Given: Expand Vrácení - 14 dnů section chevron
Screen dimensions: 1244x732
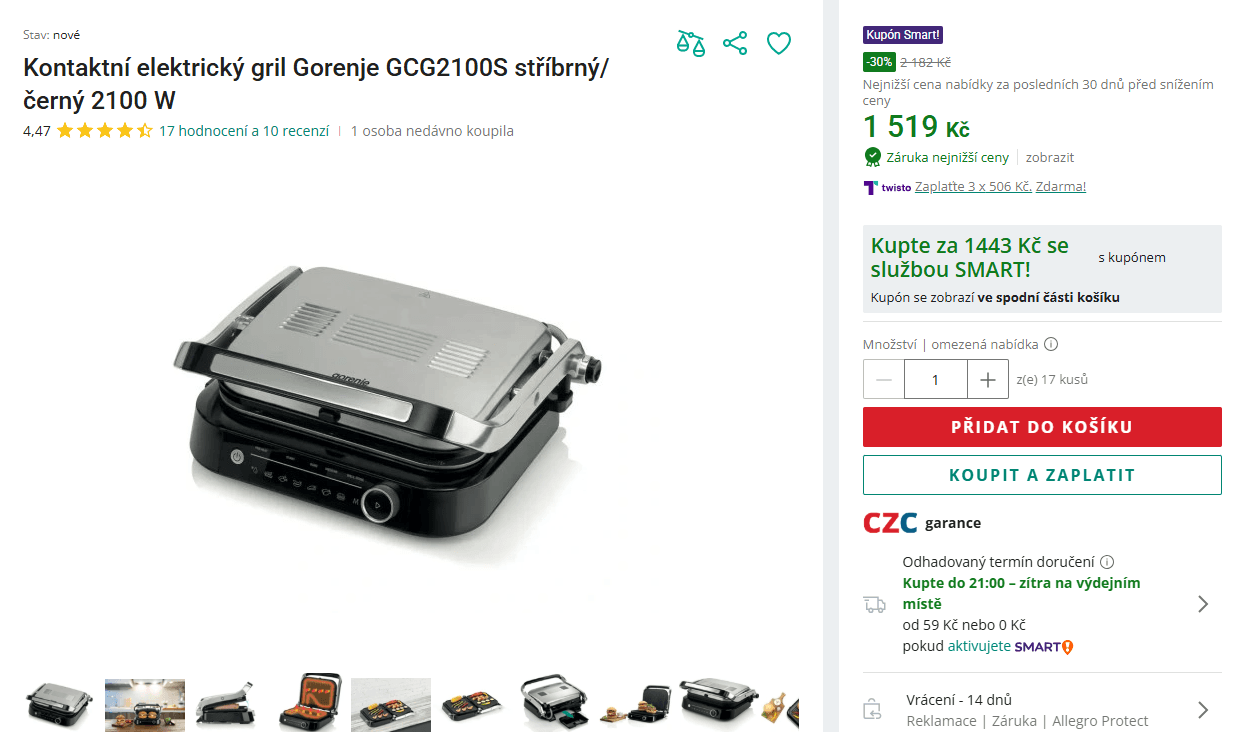Looking at the screenshot, I should coord(1203,710).
